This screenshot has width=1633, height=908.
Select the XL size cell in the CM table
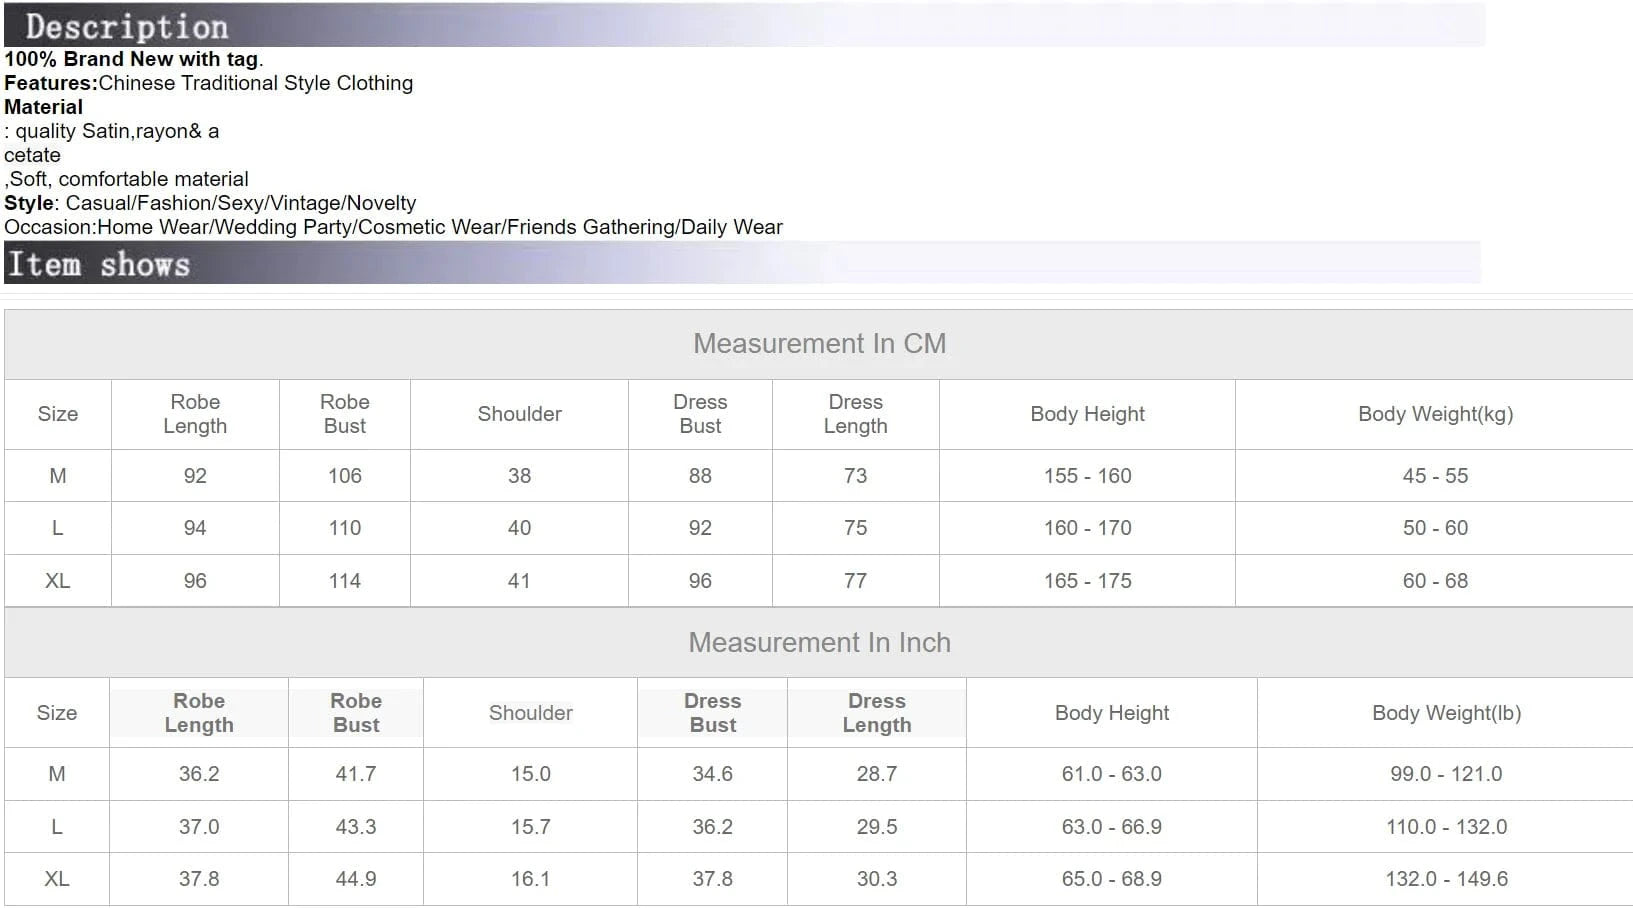(57, 581)
